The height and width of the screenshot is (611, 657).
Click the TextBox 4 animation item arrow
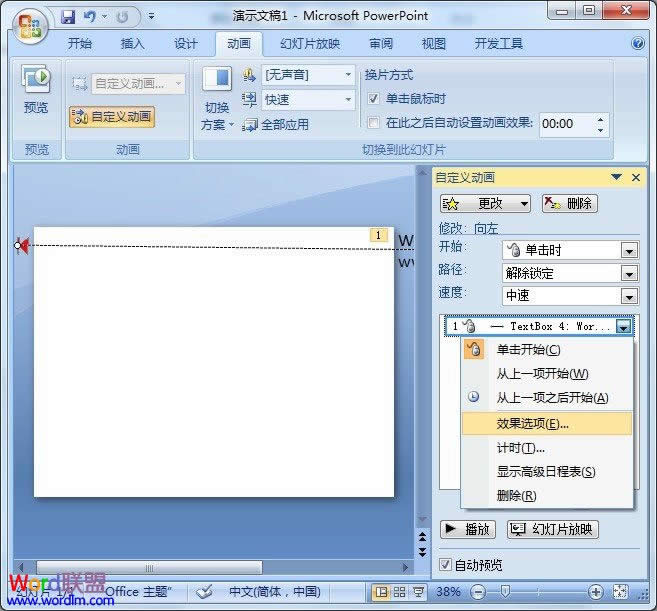pos(623,326)
